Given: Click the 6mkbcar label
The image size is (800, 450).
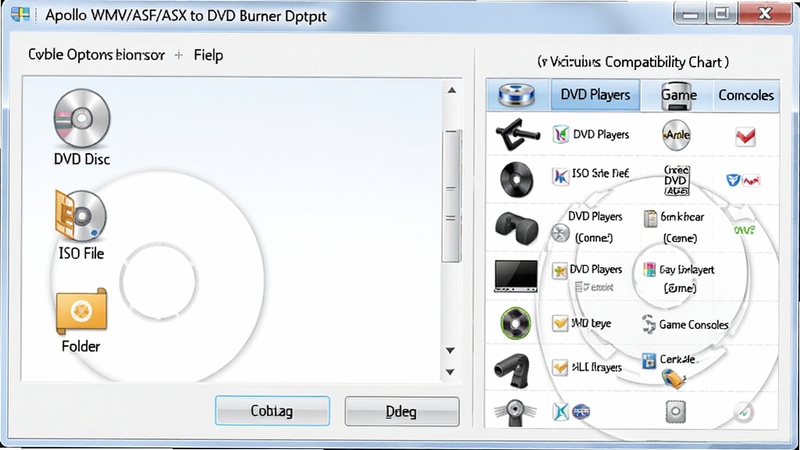Looking at the screenshot, I should click(682, 217).
